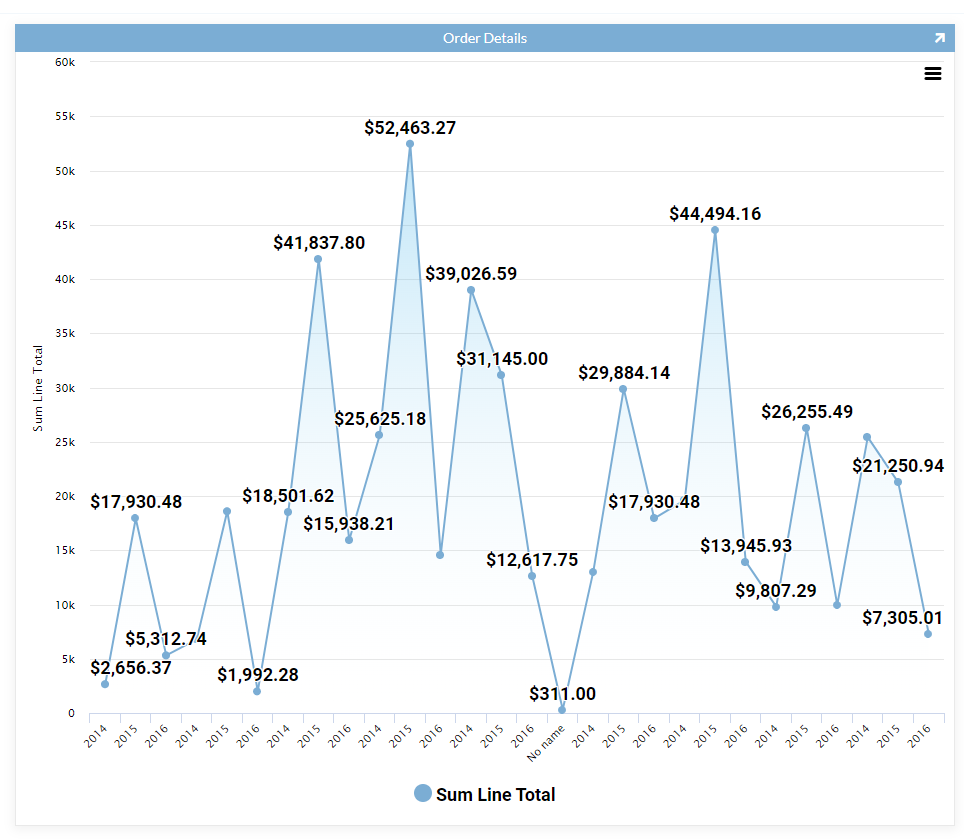
Task: Select the $26,255.49 data point
Action: click(806, 428)
